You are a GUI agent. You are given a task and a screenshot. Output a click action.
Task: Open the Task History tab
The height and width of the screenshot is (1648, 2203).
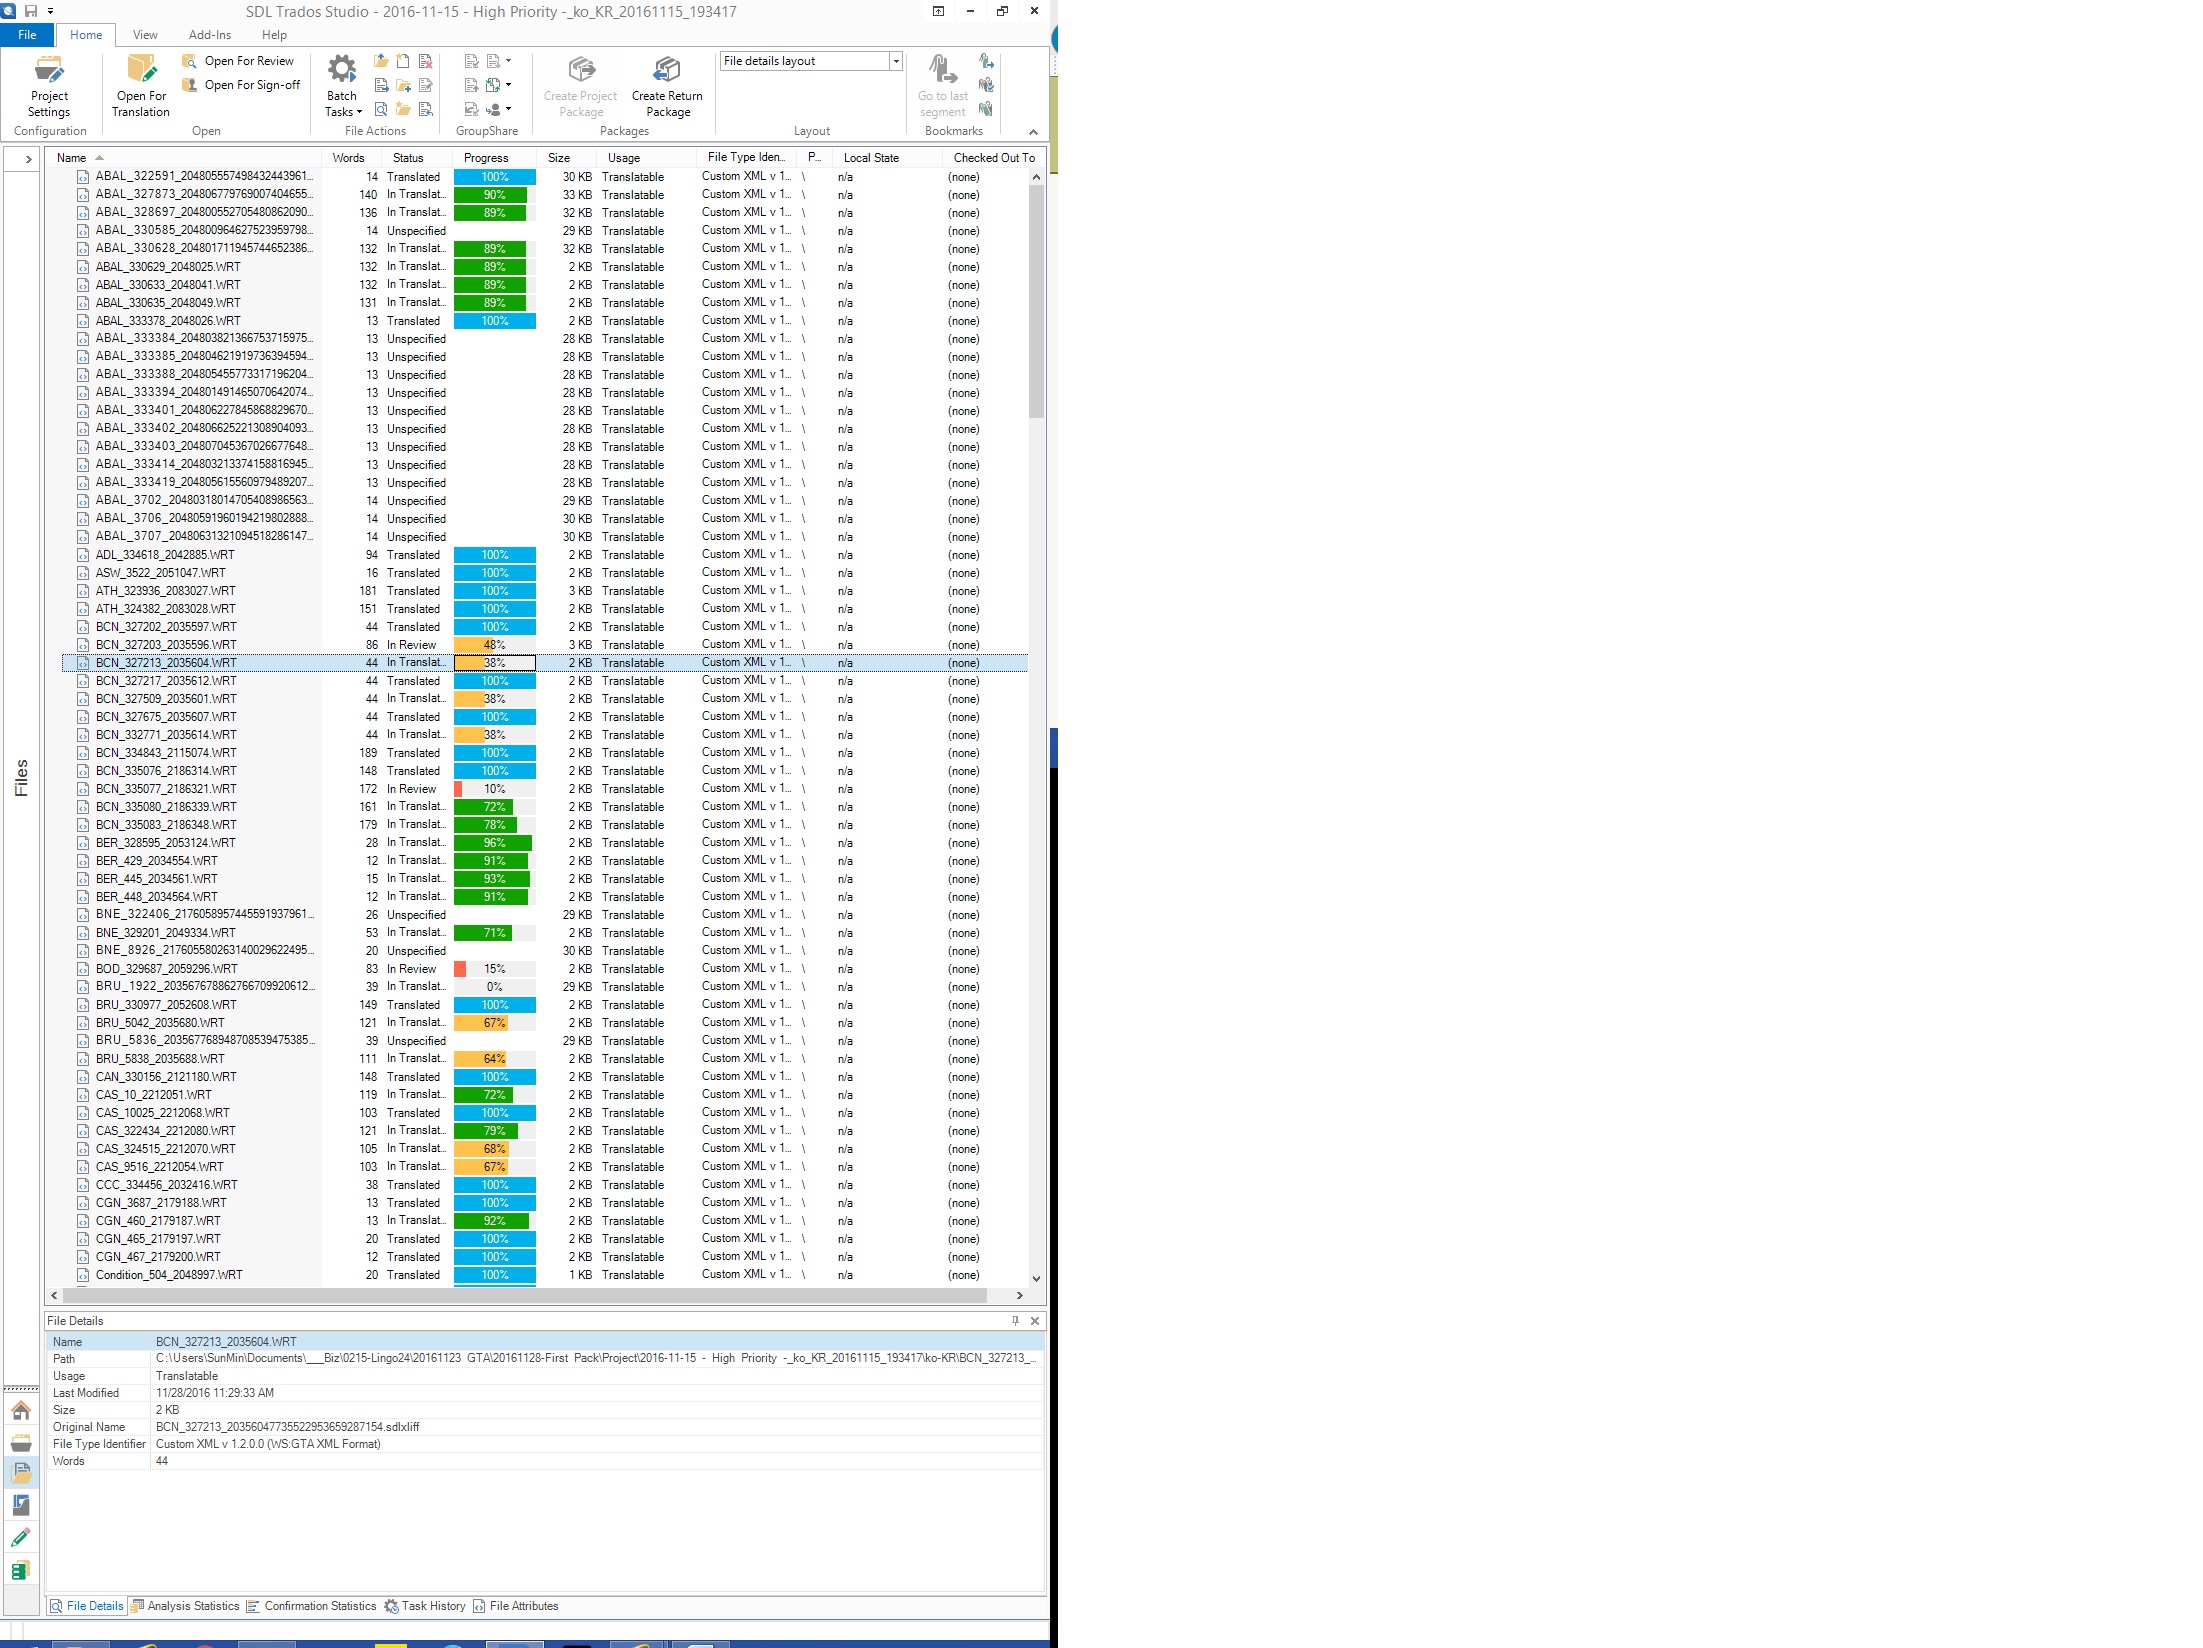[x=426, y=1606]
